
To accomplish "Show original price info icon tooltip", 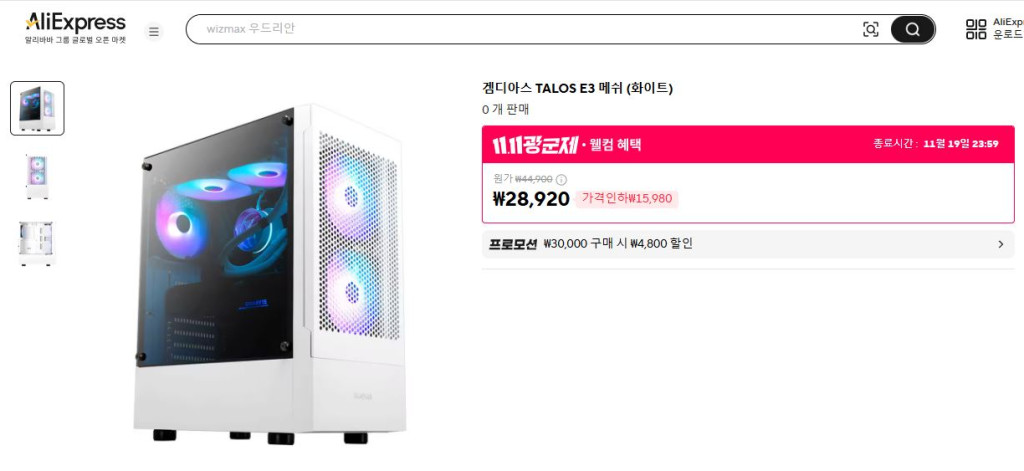I will point(561,180).
